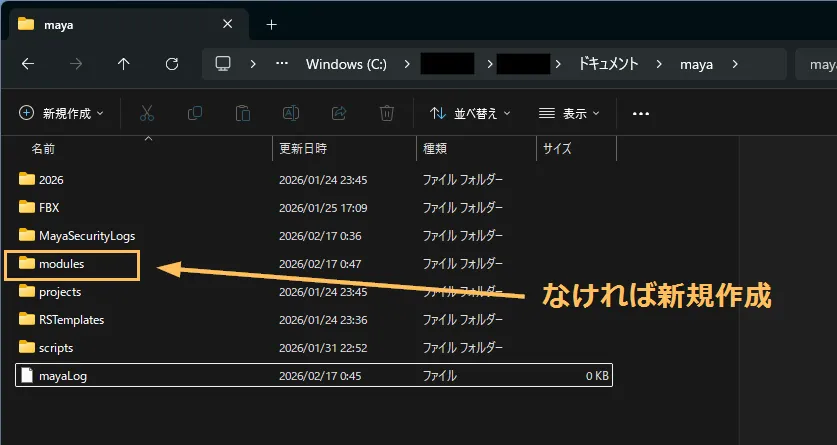837x445 pixels.
Task: Click the Share icon in toolbar
Action: [x=339, y=114]
